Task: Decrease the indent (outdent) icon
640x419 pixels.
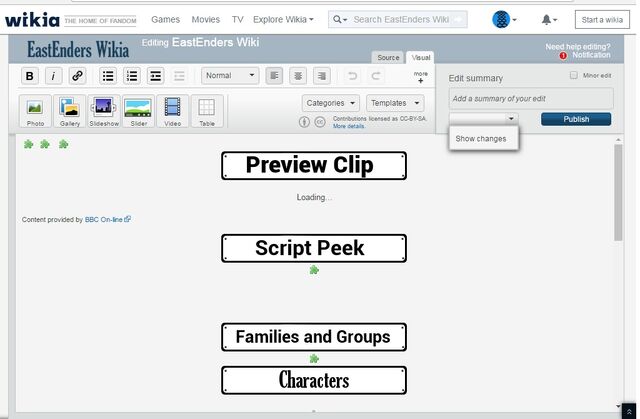Action: [179, 76]
